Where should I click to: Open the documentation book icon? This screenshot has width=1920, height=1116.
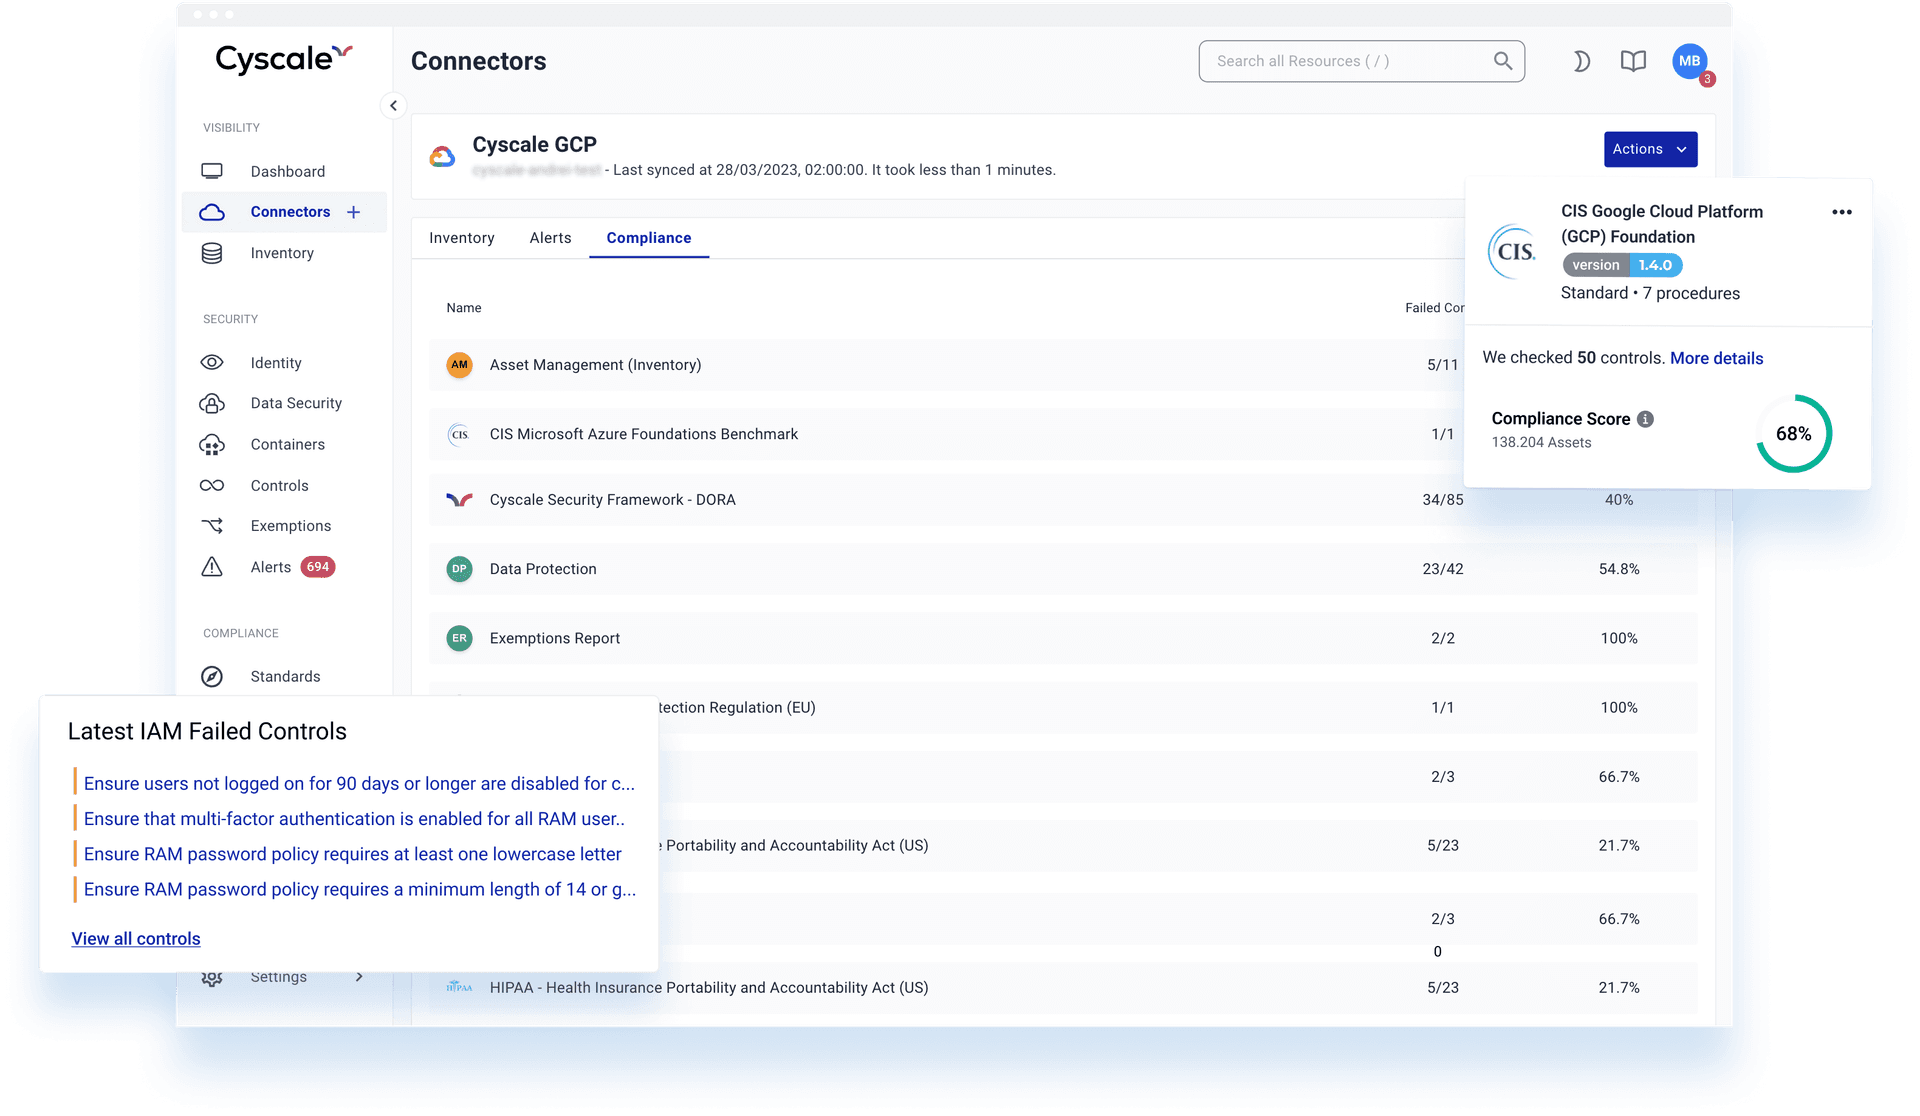[x=1633, y=62]
